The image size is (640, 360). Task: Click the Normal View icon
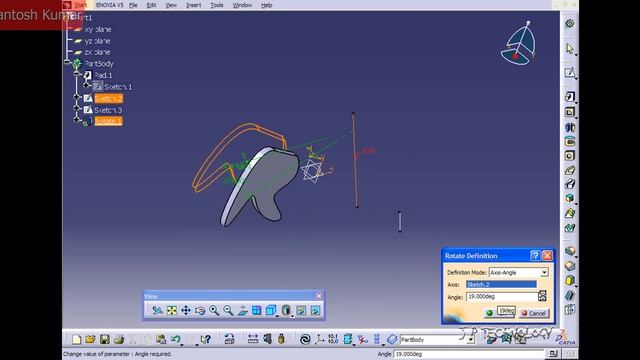(x=242, y=311)
